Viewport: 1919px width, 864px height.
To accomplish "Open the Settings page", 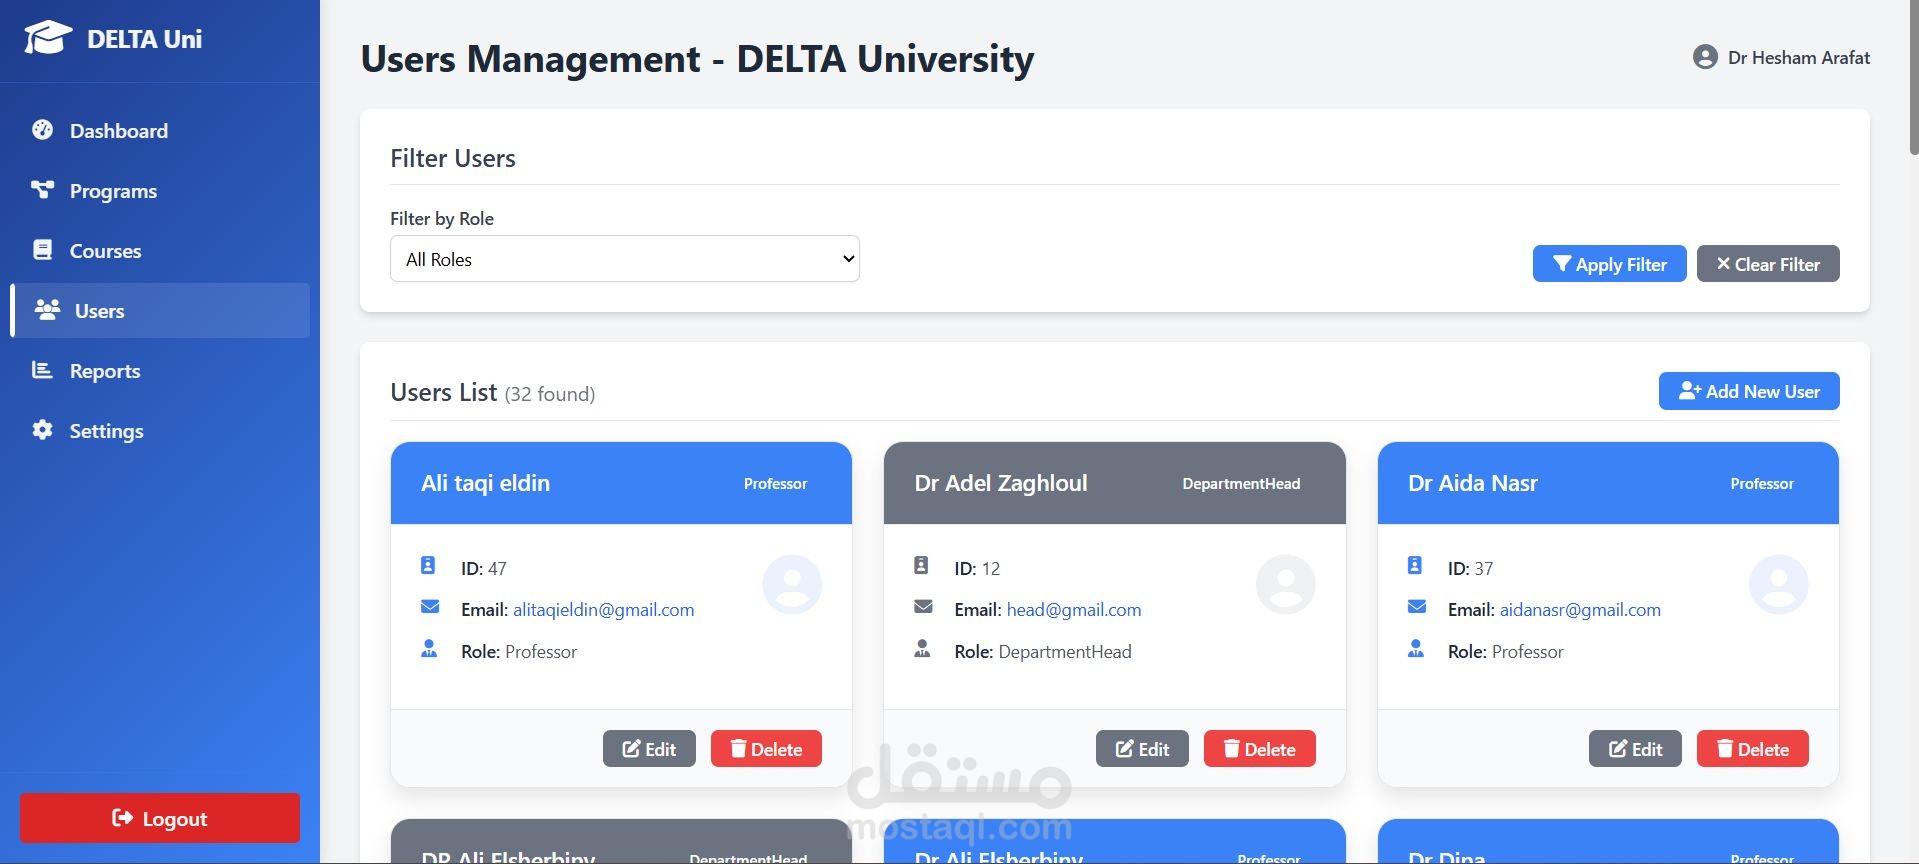I will point(160,430).
